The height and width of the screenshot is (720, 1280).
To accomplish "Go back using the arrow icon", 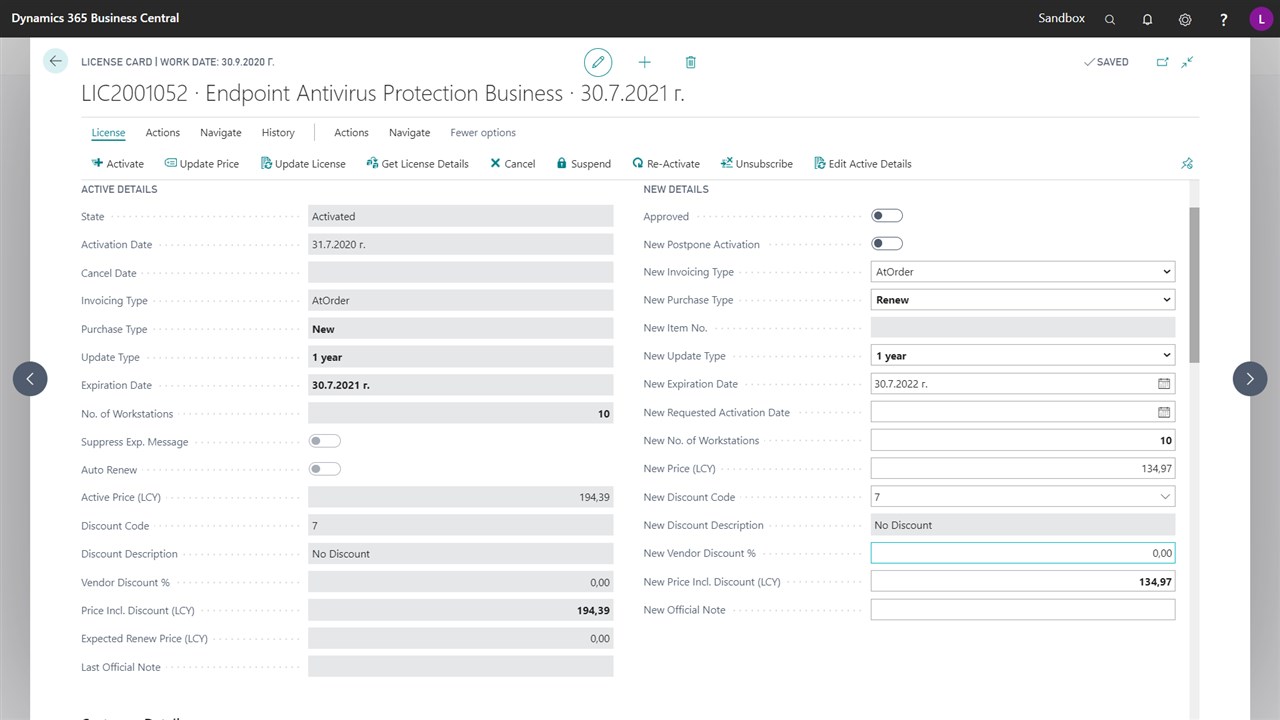I will click(56, 61).
